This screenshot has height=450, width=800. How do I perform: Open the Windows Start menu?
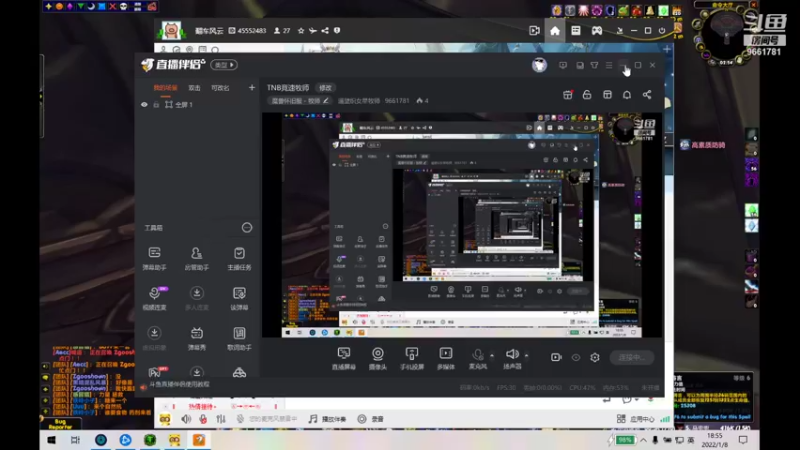[x=52, y=440]
